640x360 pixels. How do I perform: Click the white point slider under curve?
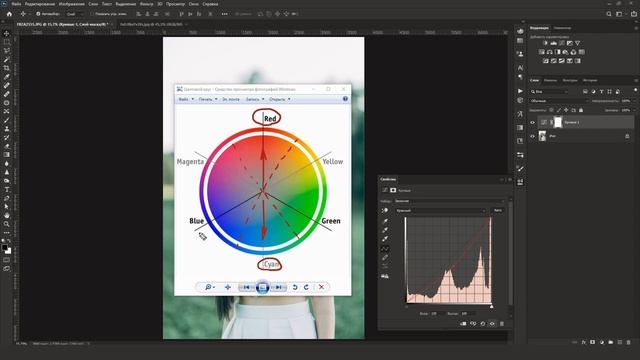(x=491, y=306)
